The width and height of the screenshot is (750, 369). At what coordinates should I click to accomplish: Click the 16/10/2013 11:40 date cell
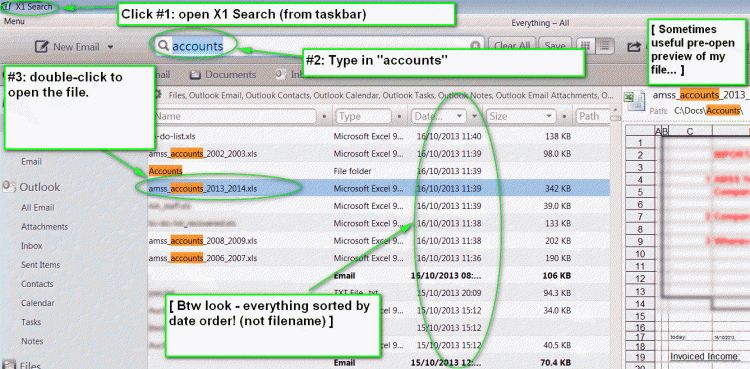[x=448, y=136]
